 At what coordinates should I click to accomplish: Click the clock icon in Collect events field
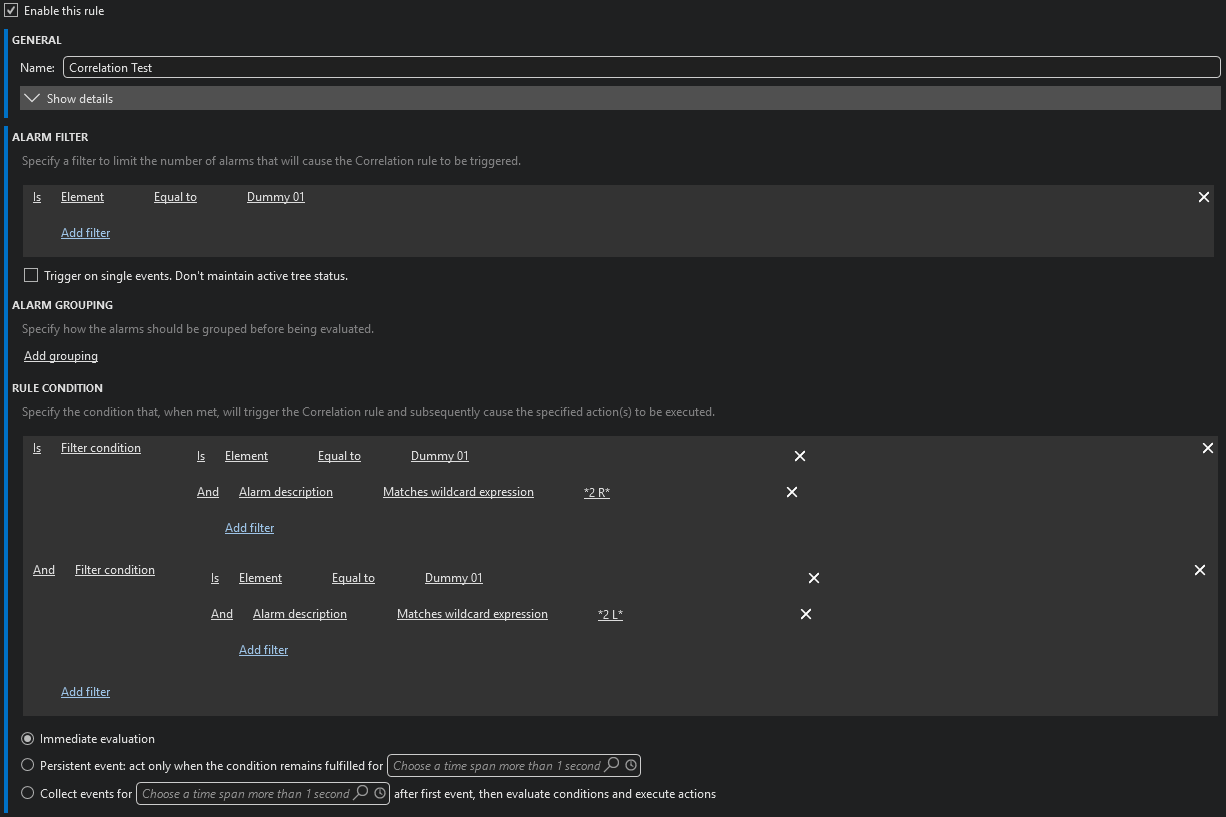coord(380,793)
